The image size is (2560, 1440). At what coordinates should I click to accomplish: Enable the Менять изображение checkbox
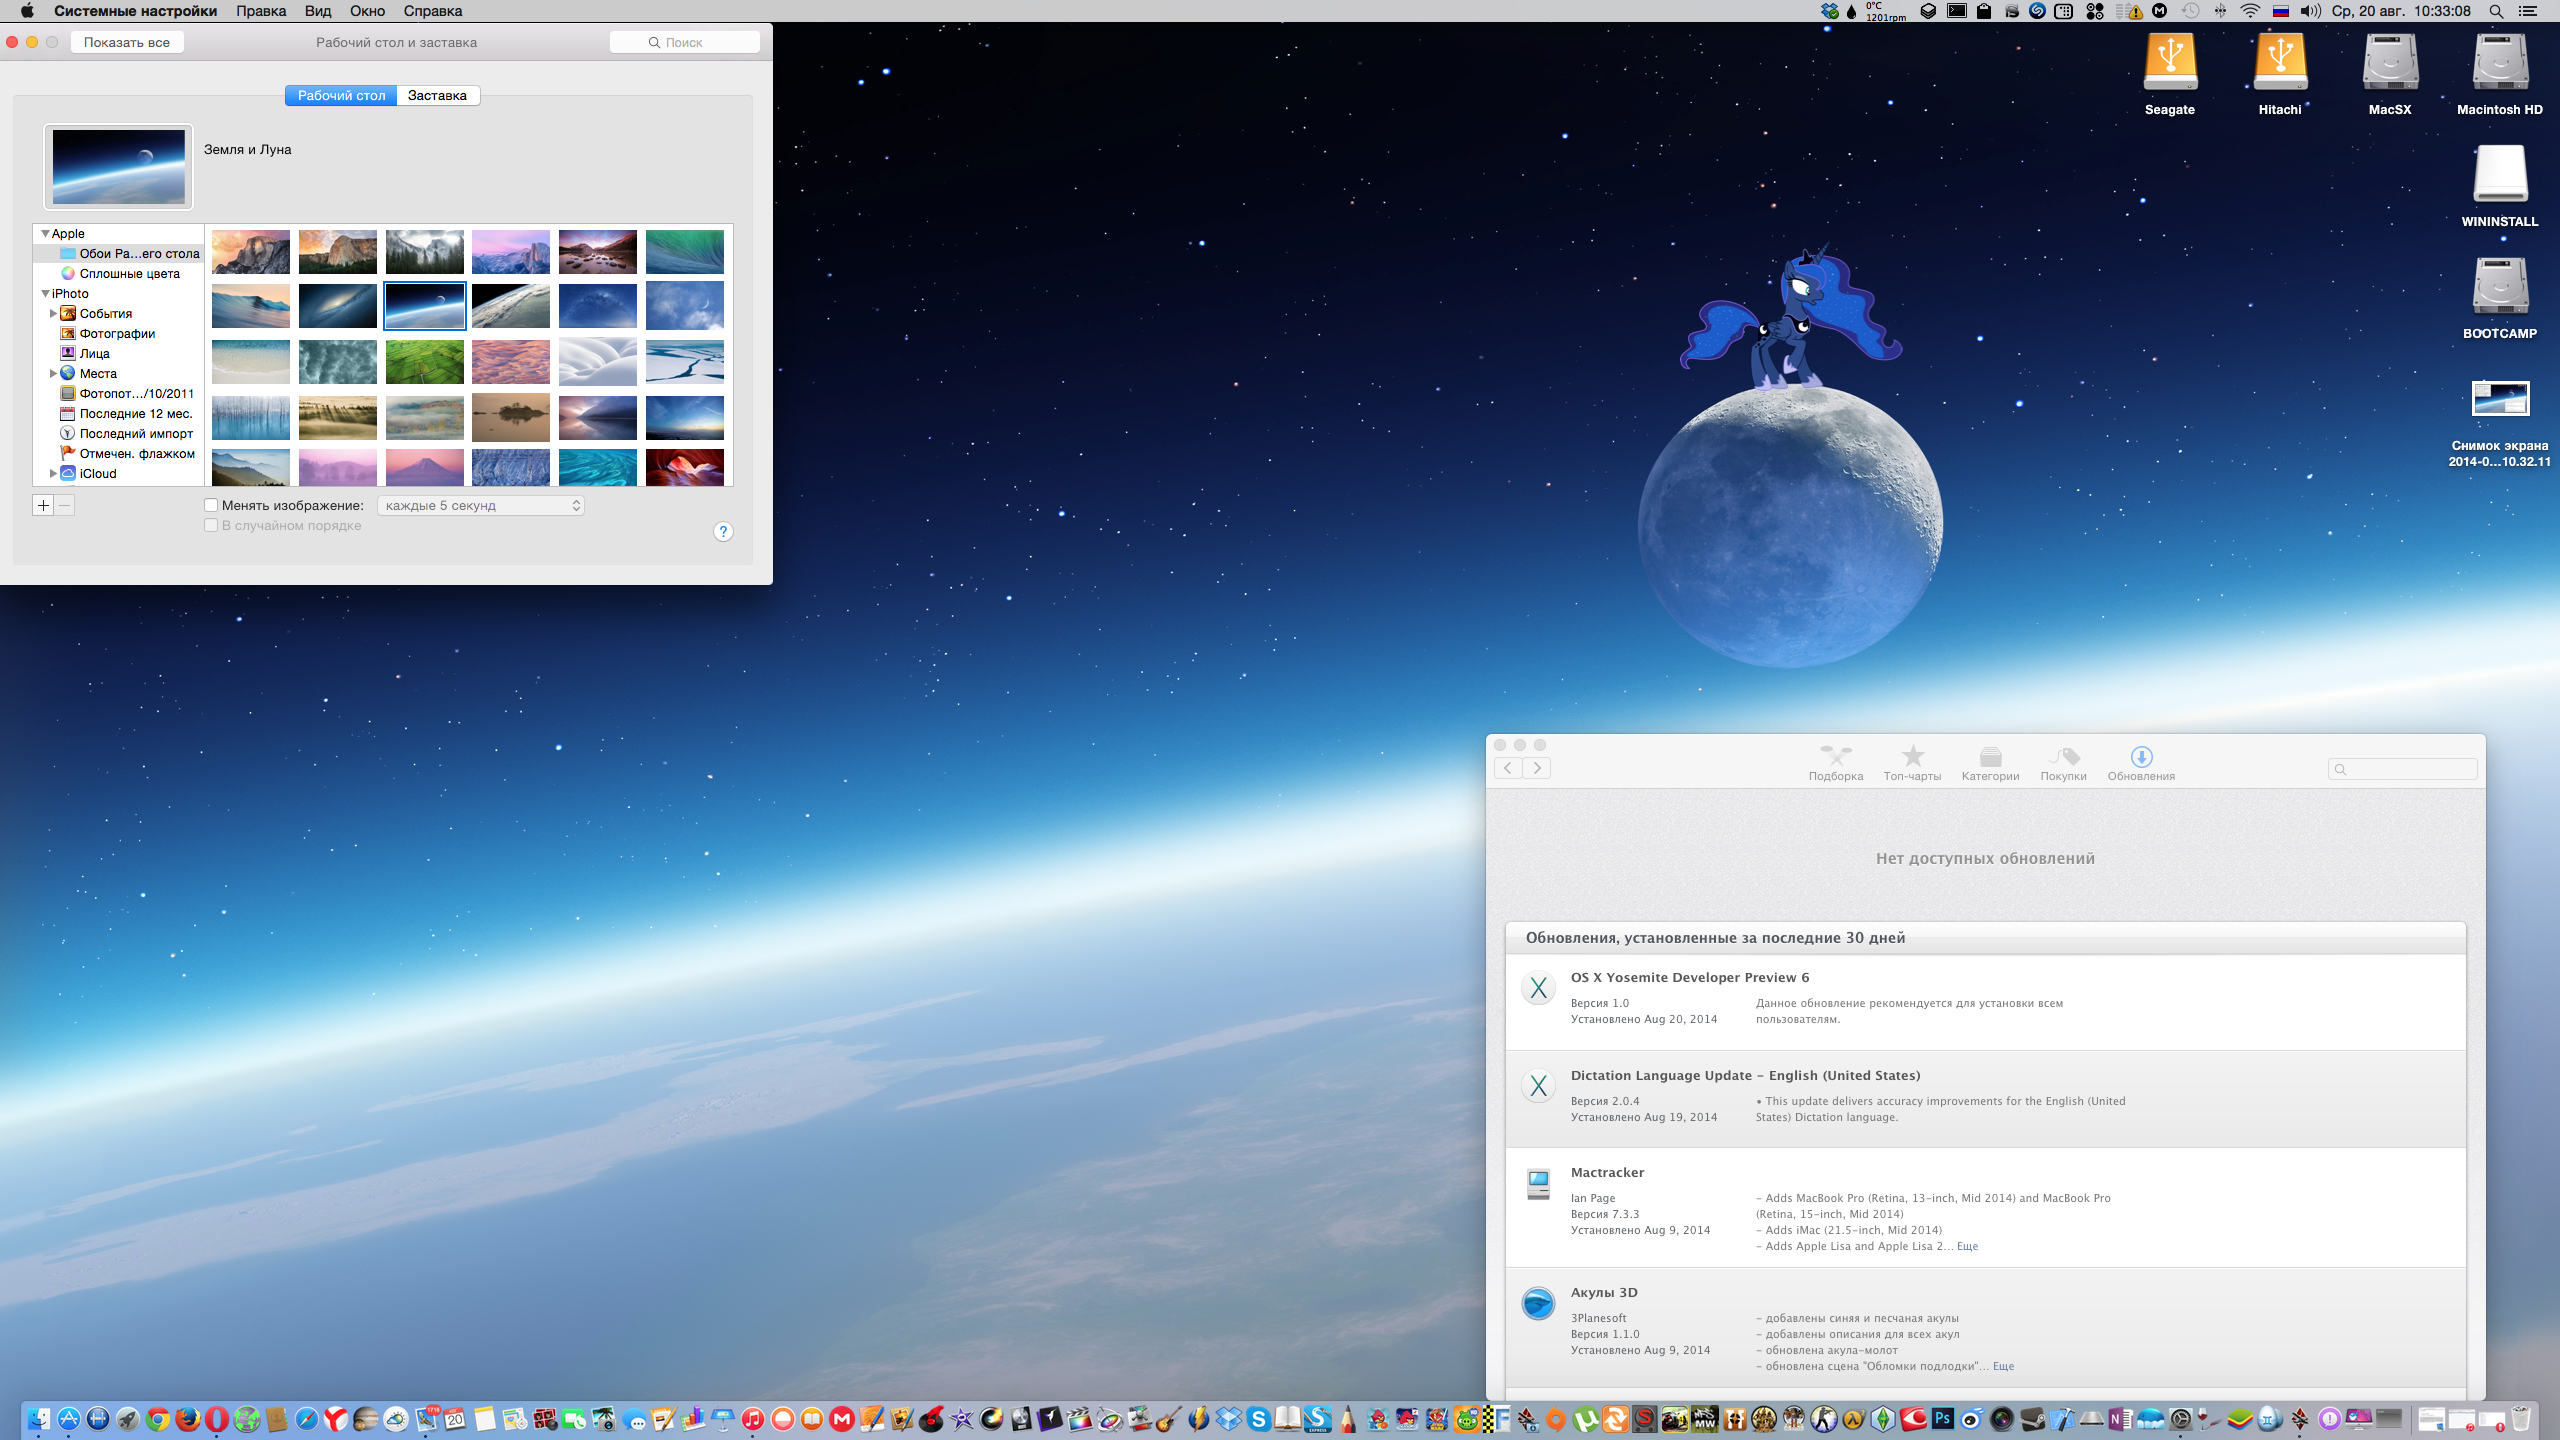tap(211, 505)
